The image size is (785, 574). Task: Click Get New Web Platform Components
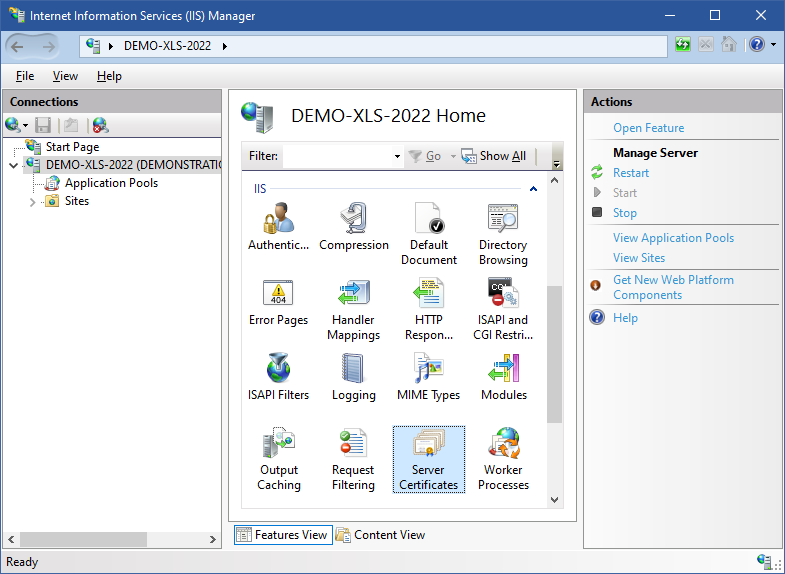point(673,287)
